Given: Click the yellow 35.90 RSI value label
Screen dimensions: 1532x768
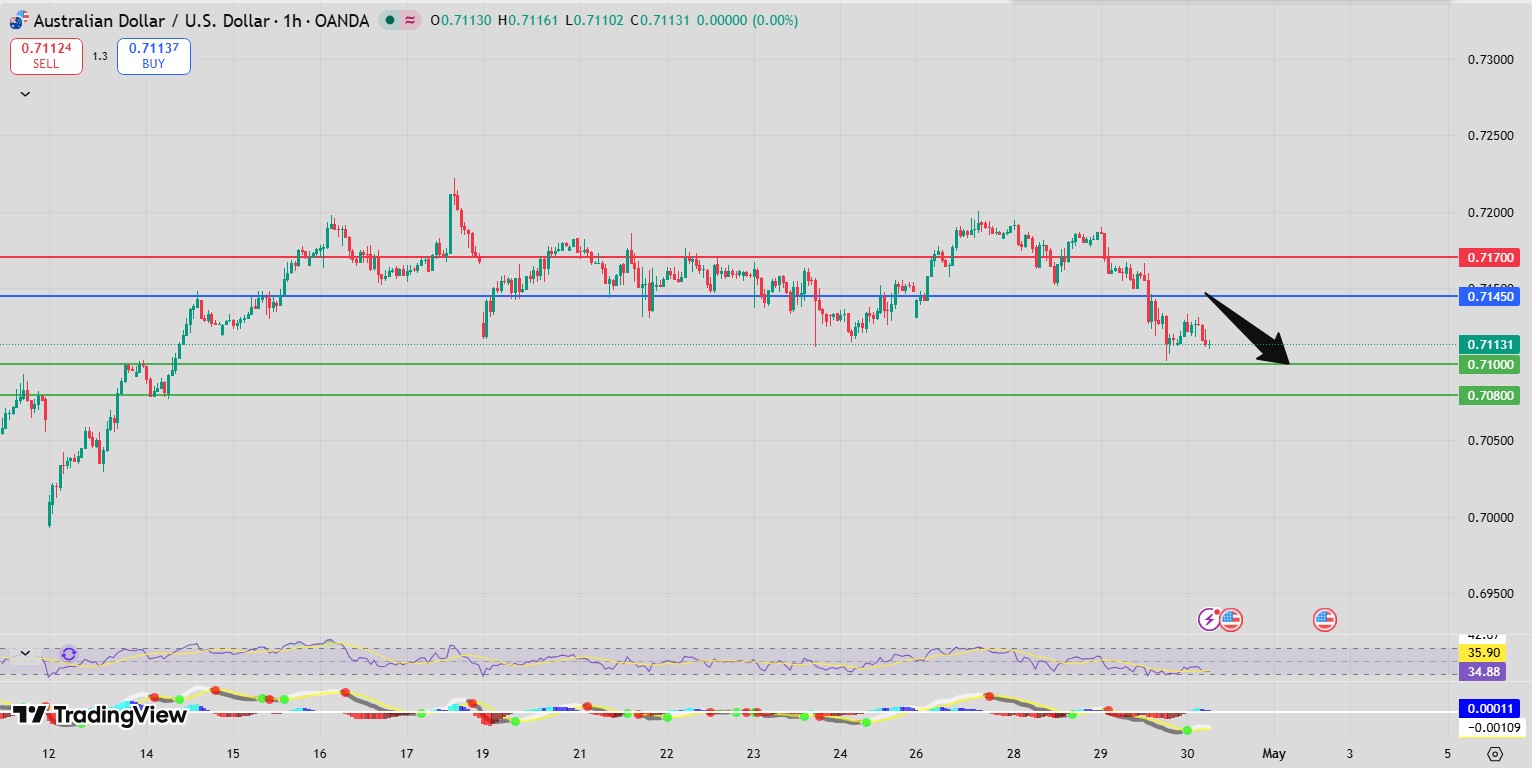Looking at the screenshot, I should [1480, 652].
